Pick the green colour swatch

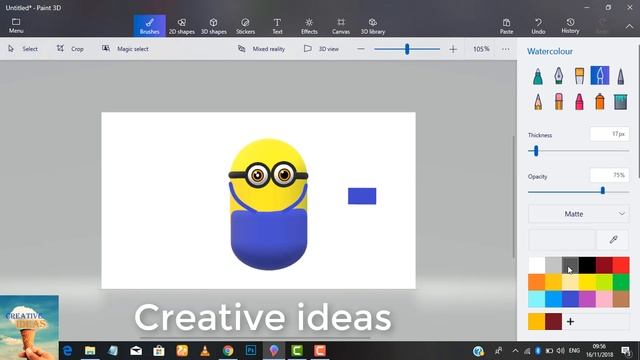tap(621, 282)
